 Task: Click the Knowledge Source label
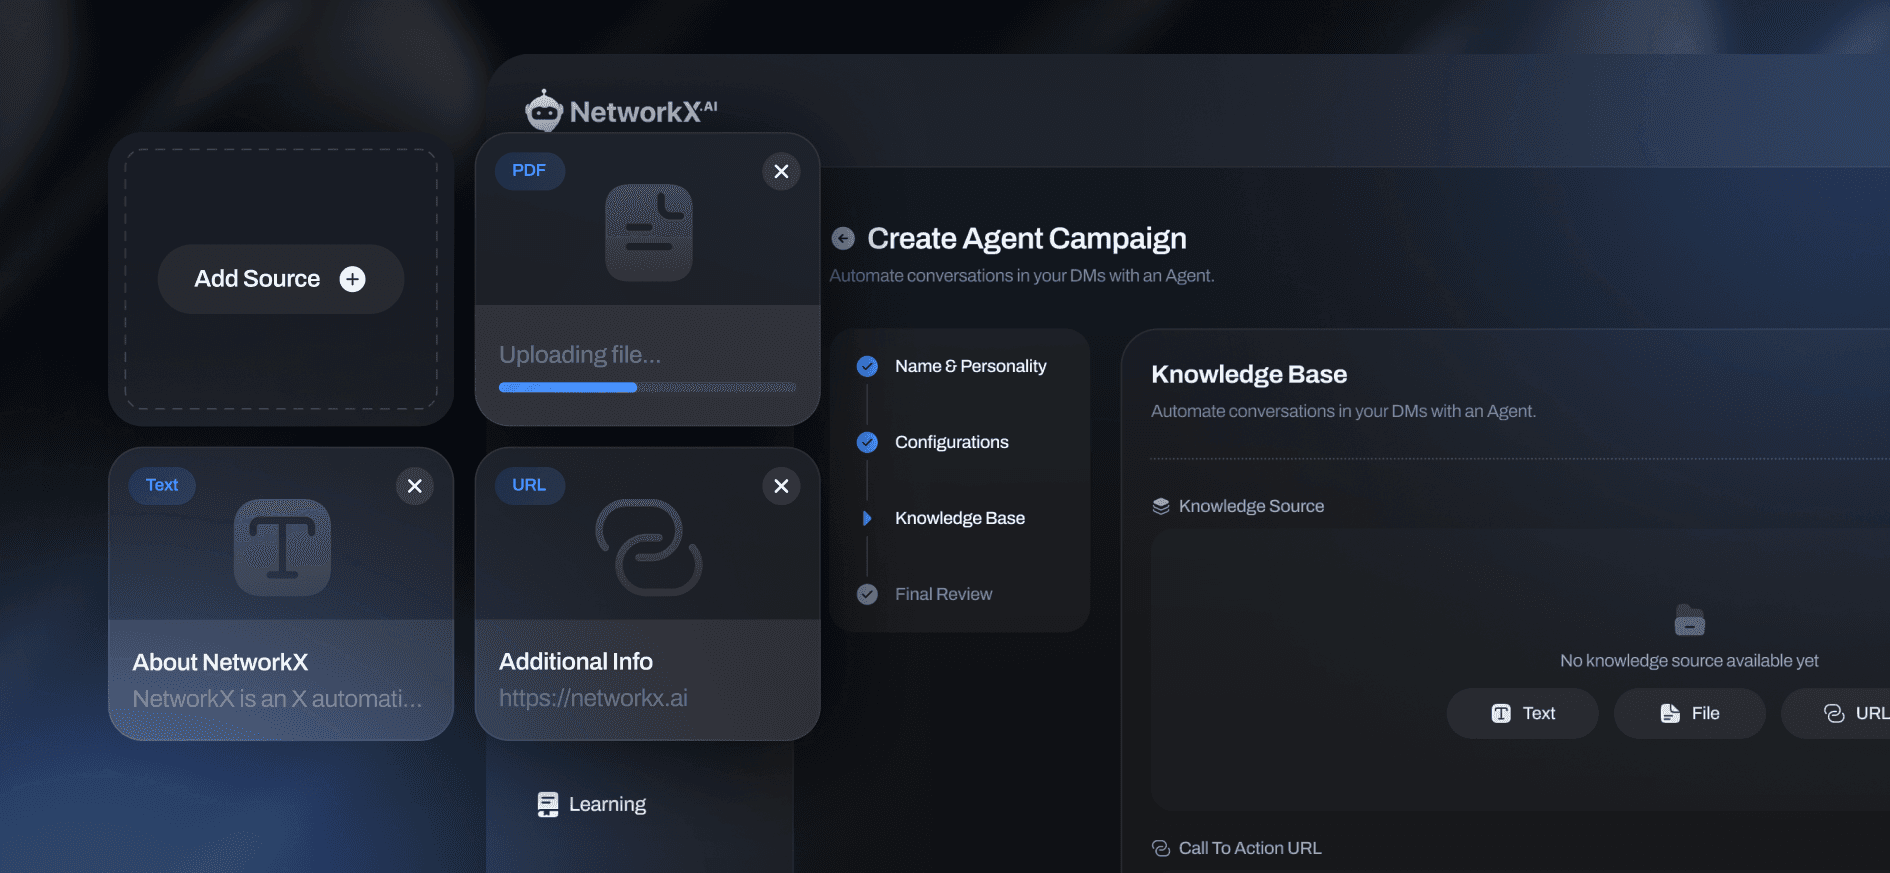[1251, 506]
